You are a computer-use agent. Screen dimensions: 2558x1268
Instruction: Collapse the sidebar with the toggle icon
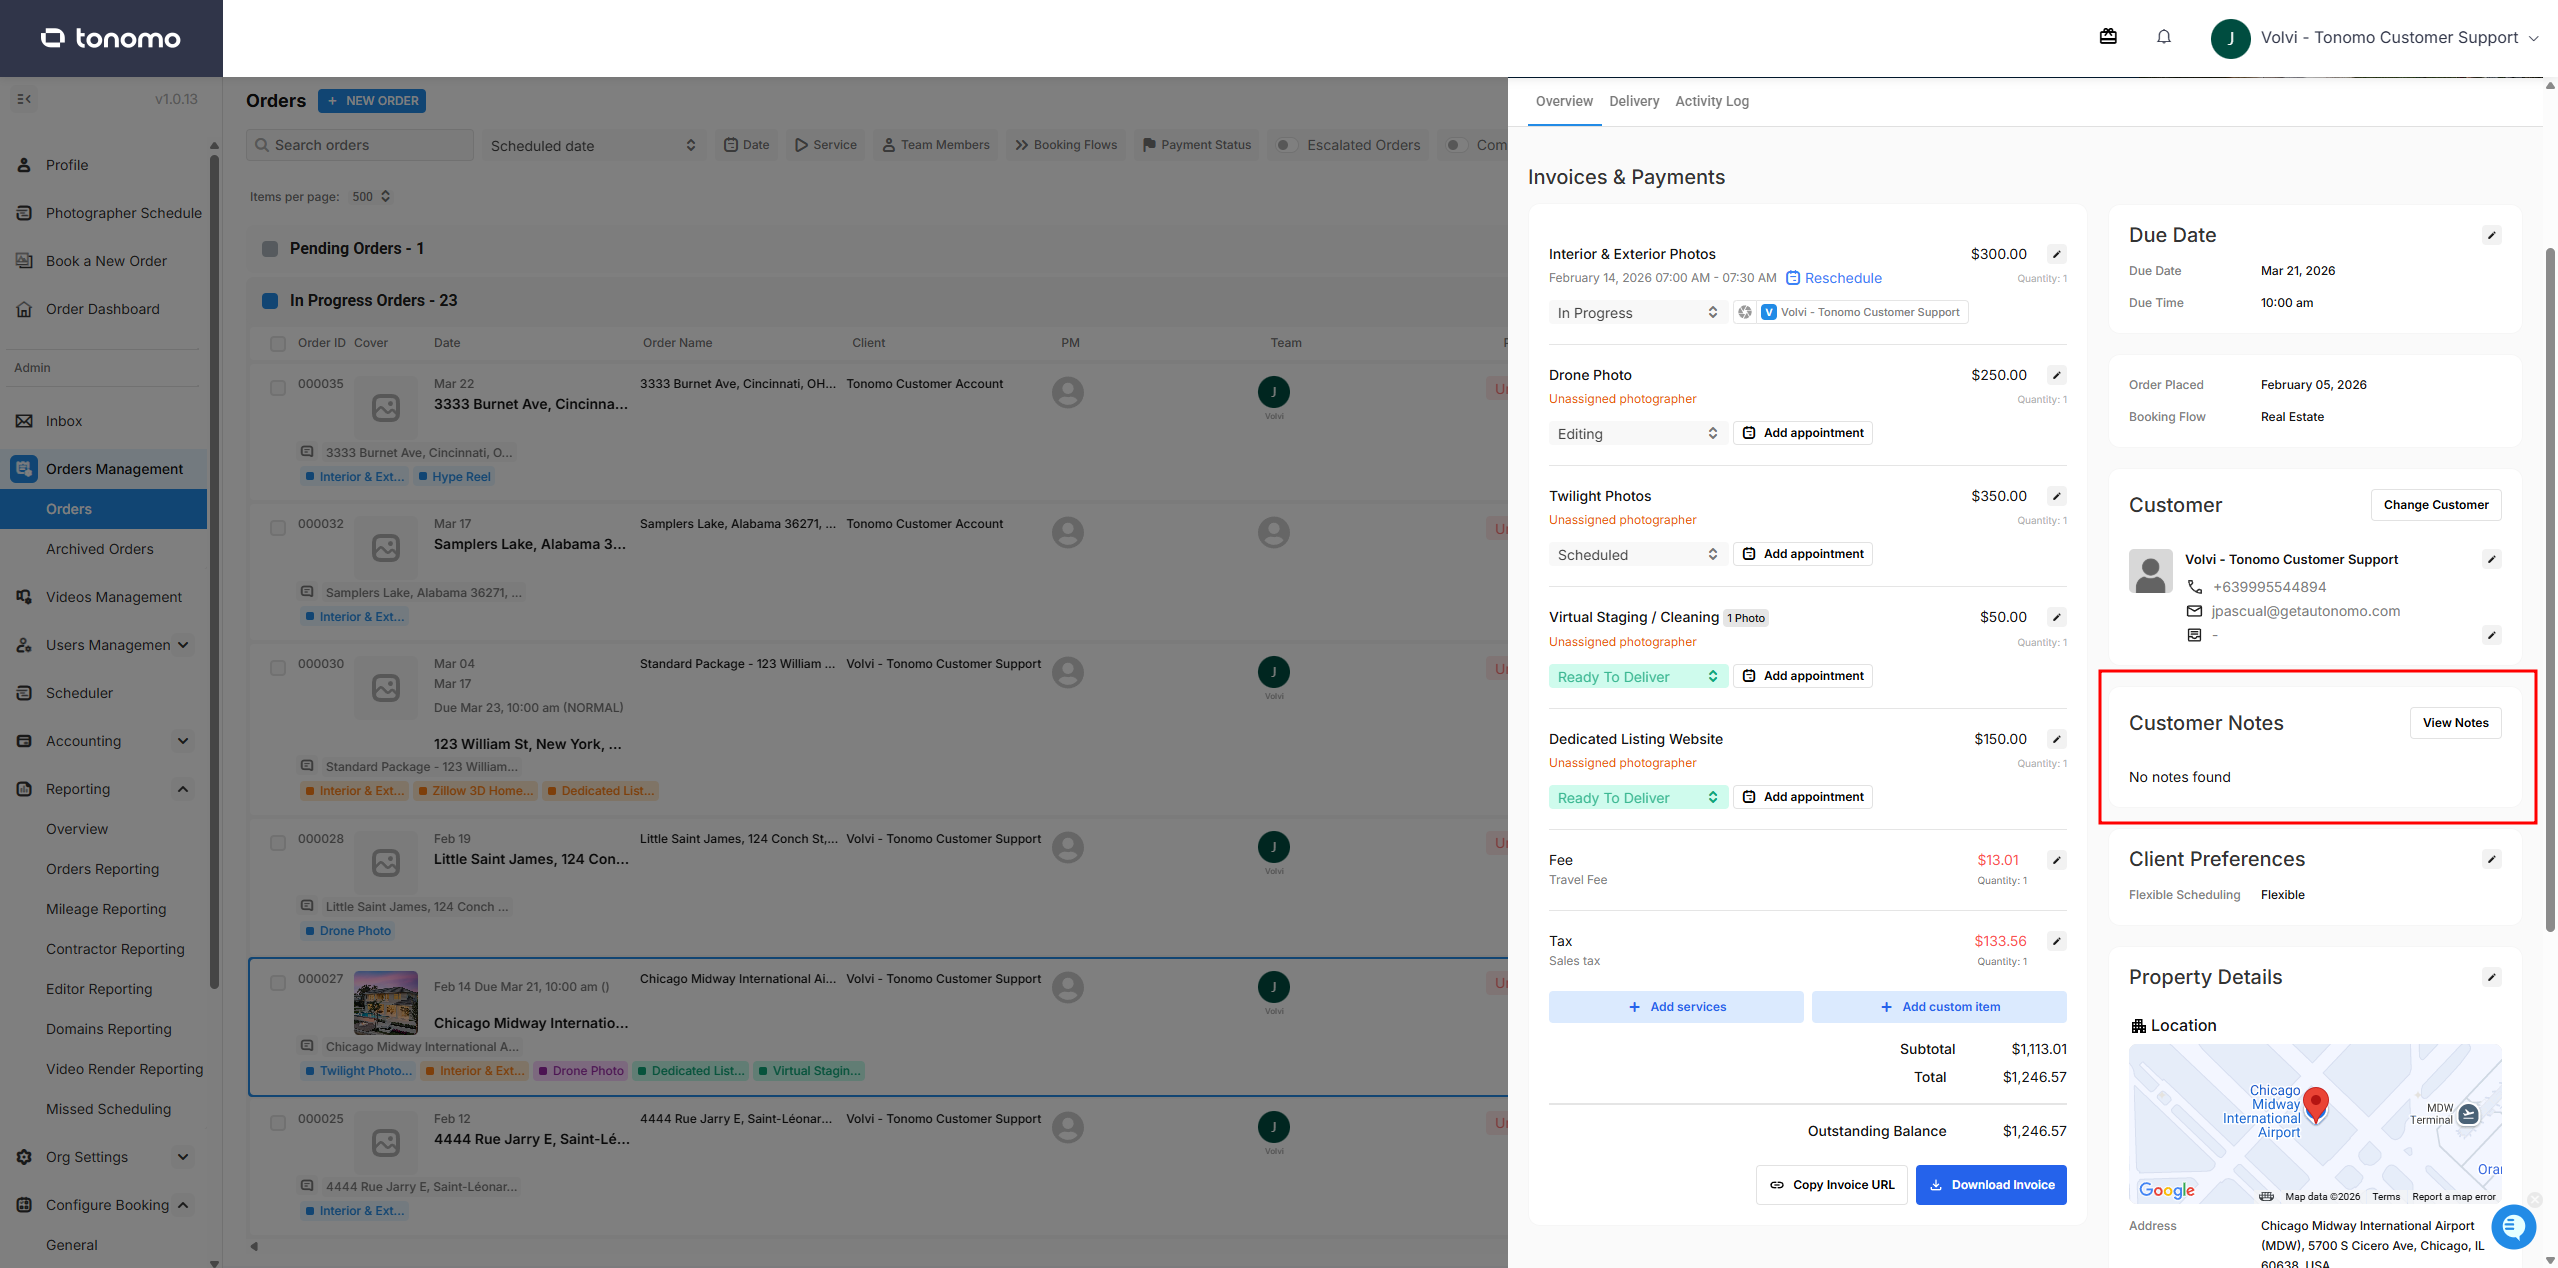25,99
